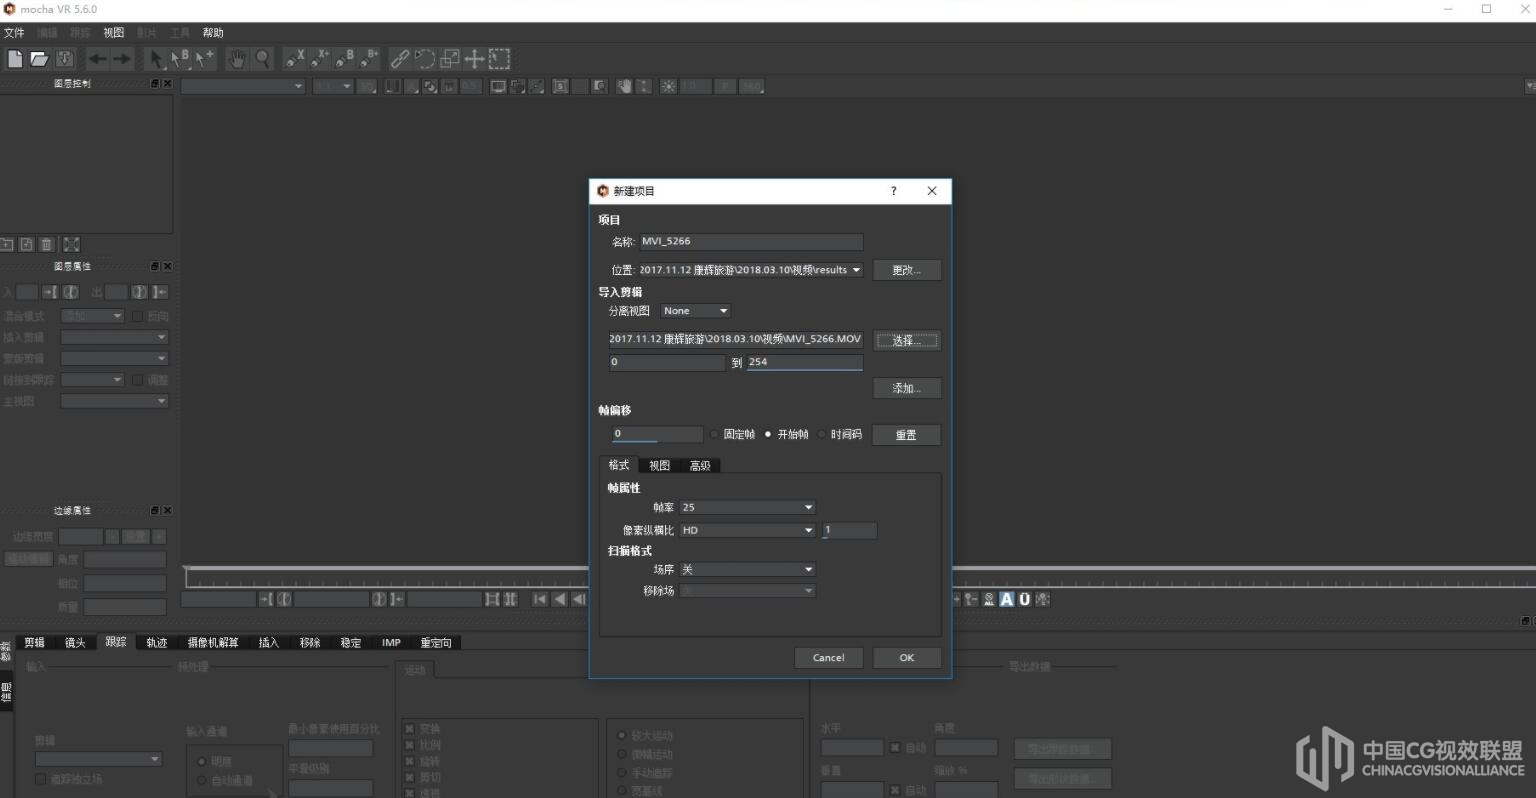Select the Create Bezier (B) pen tool
The image size is (1536, 798).
point(345,59)
